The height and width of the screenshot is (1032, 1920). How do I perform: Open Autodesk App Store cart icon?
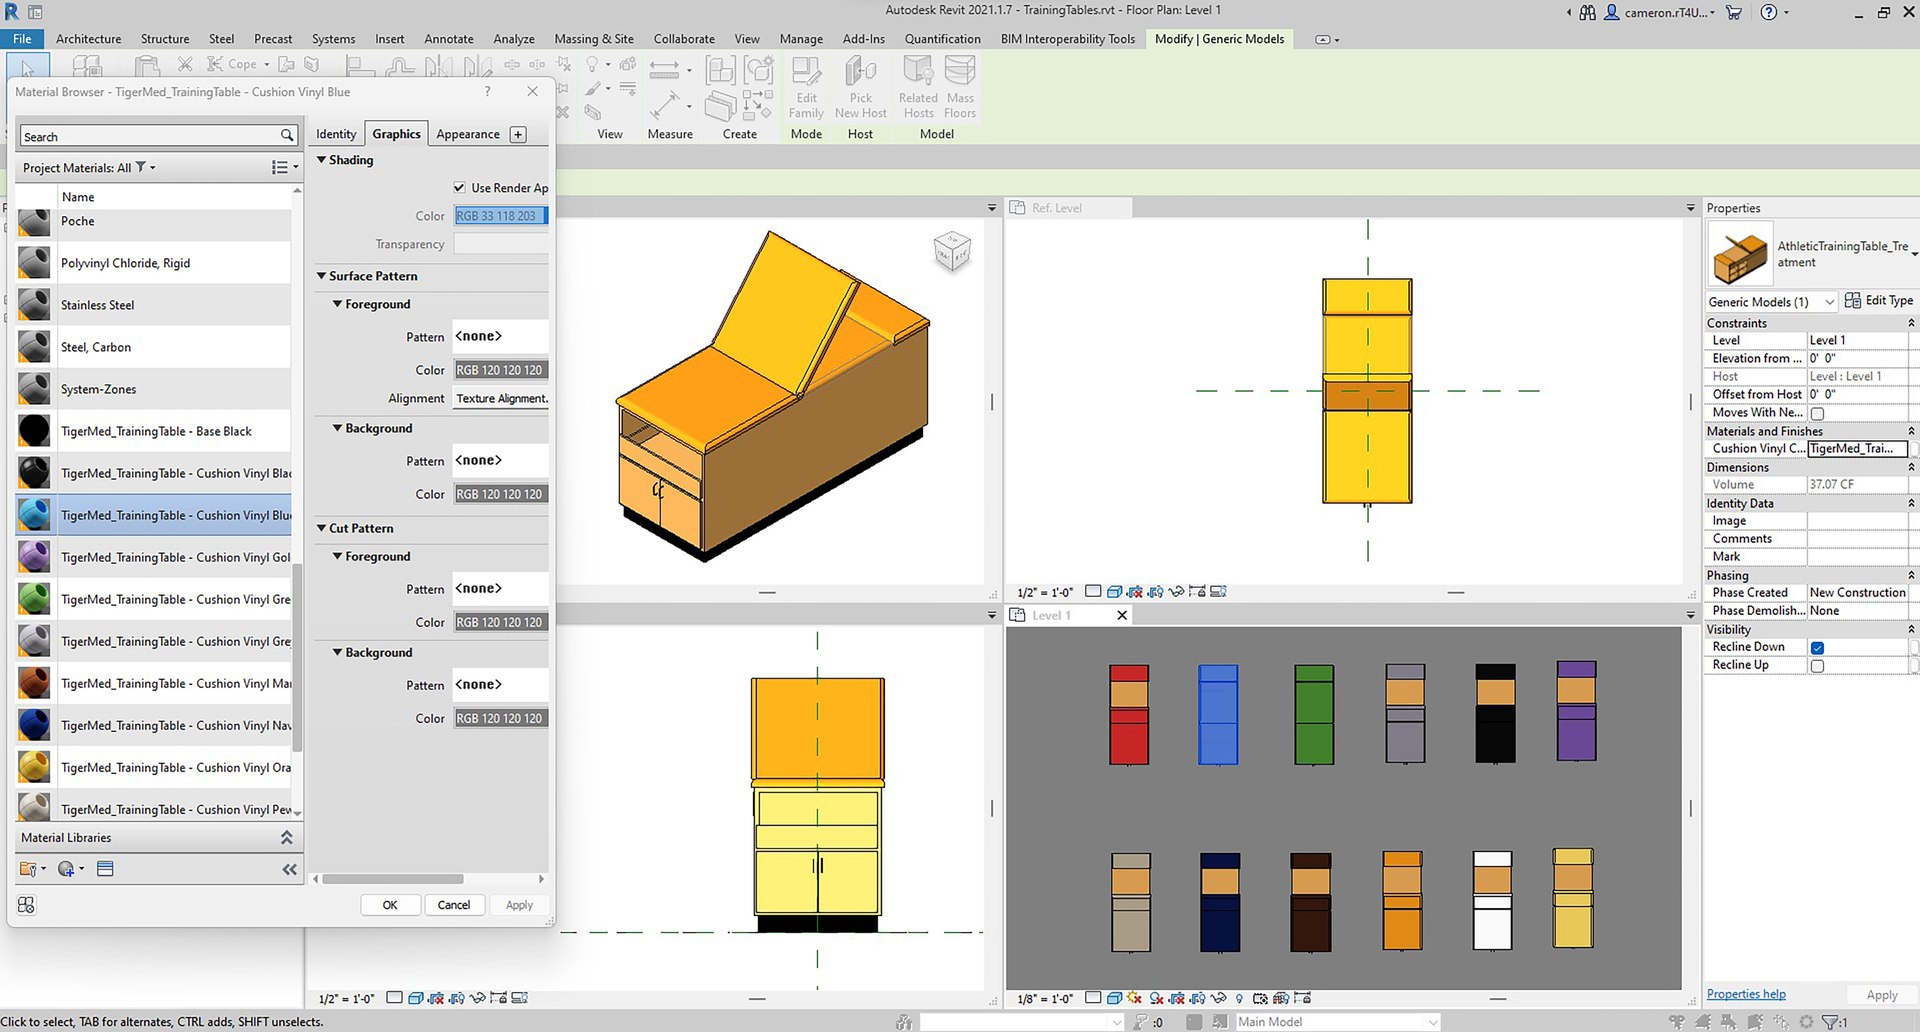click(1734, 12)
